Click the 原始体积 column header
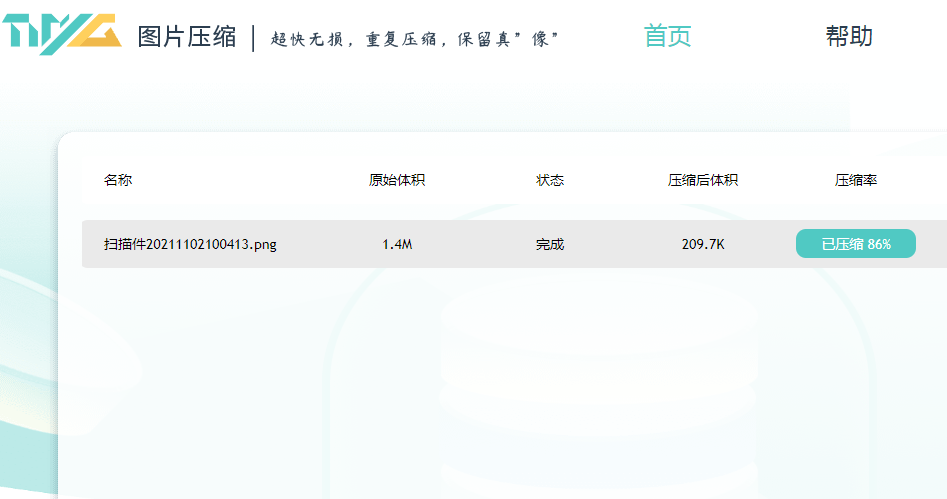This screenshot has width=947, height=499. 397,180
